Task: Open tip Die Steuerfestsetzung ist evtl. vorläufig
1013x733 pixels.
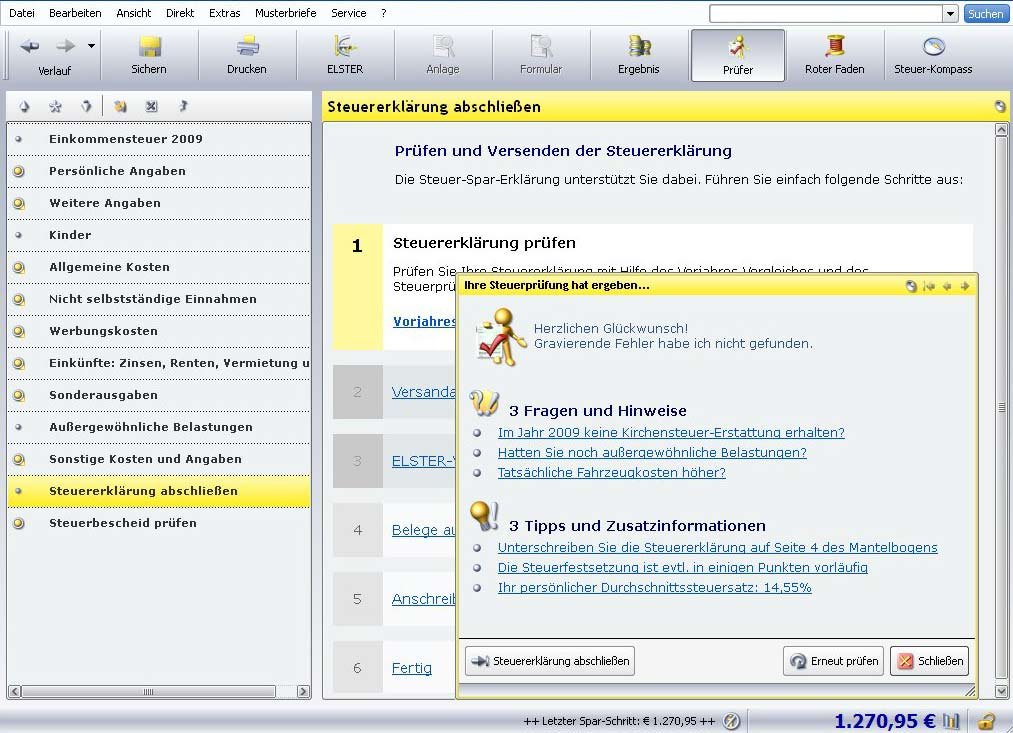Action: (x=682, y=568)
